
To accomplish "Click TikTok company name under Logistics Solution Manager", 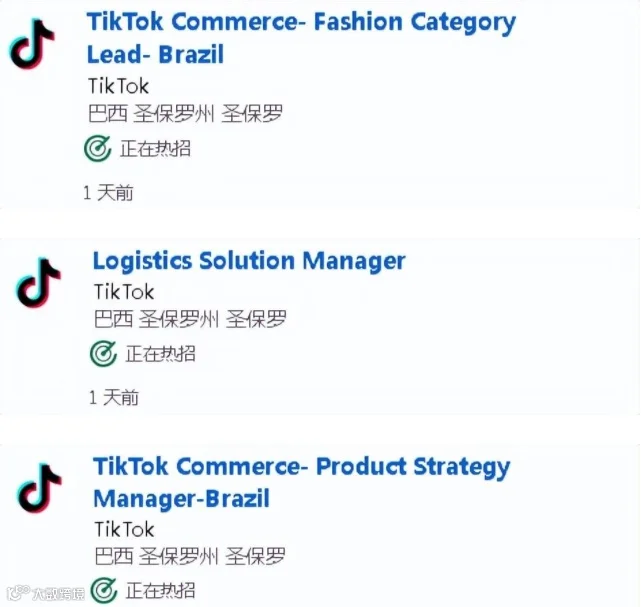I will pos(124,292).
